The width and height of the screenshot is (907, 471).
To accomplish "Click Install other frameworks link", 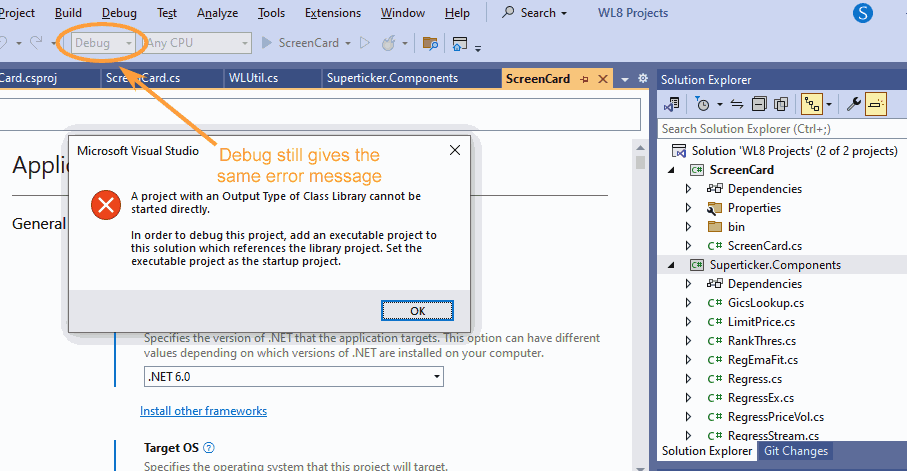I will 204,411.
